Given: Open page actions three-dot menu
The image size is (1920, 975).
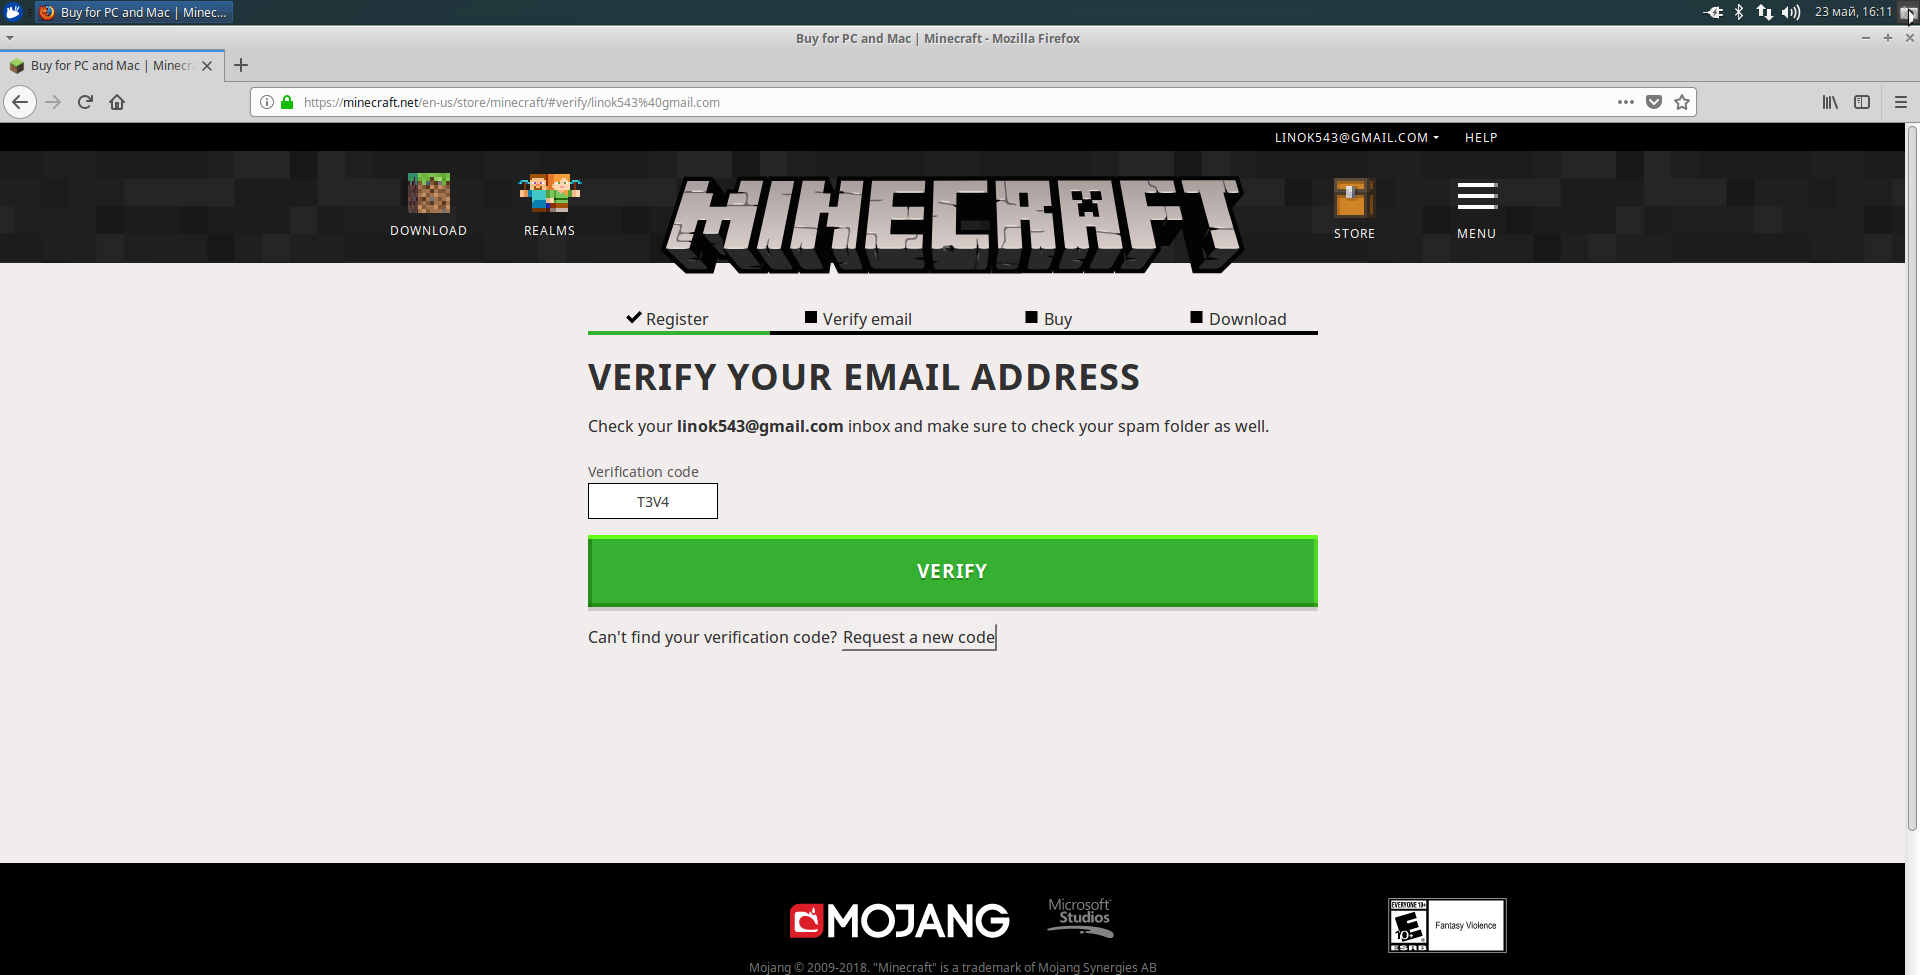Looking at the screenshot, I should tap(1626, 102).
